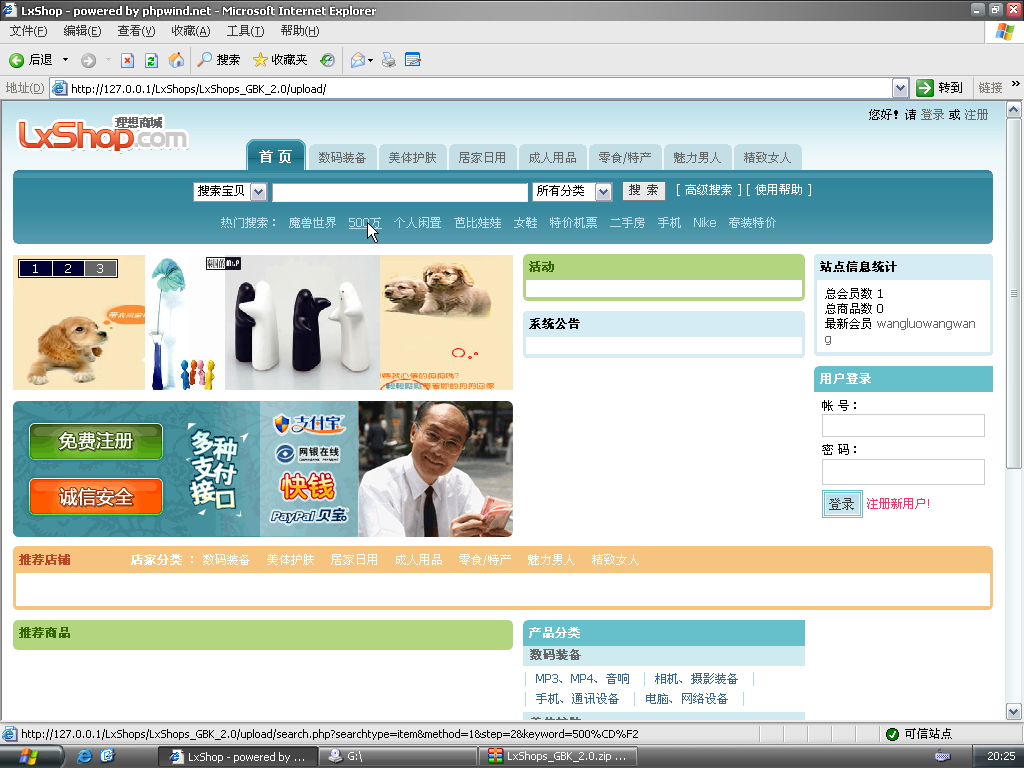Click the 帐号 username input field
This screenshot has height=768, width=1024.
coord(903,426)
